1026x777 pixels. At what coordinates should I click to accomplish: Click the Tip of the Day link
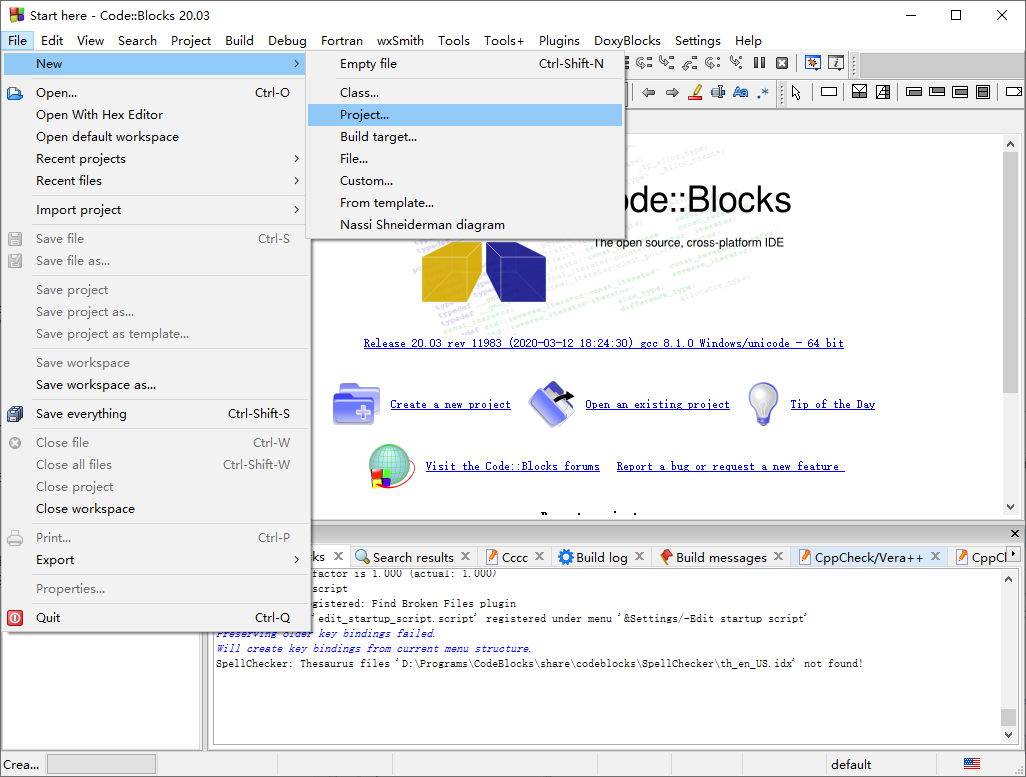(832, 405)
